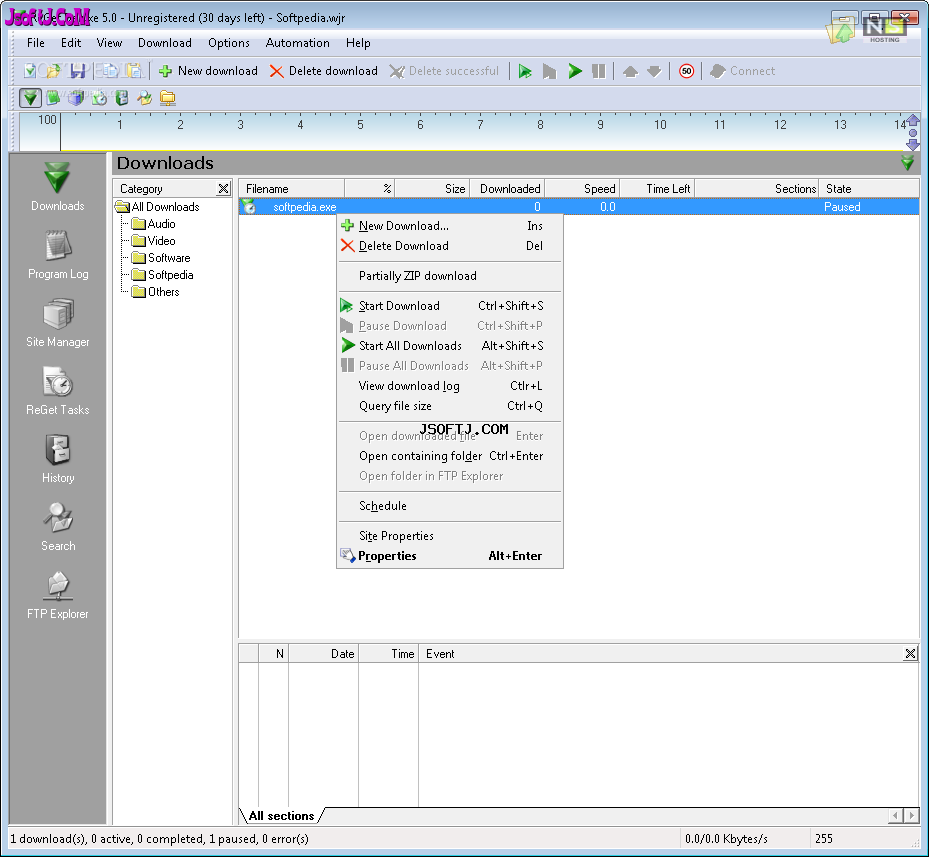Open the Automation menu

click(x=297, y=43)
